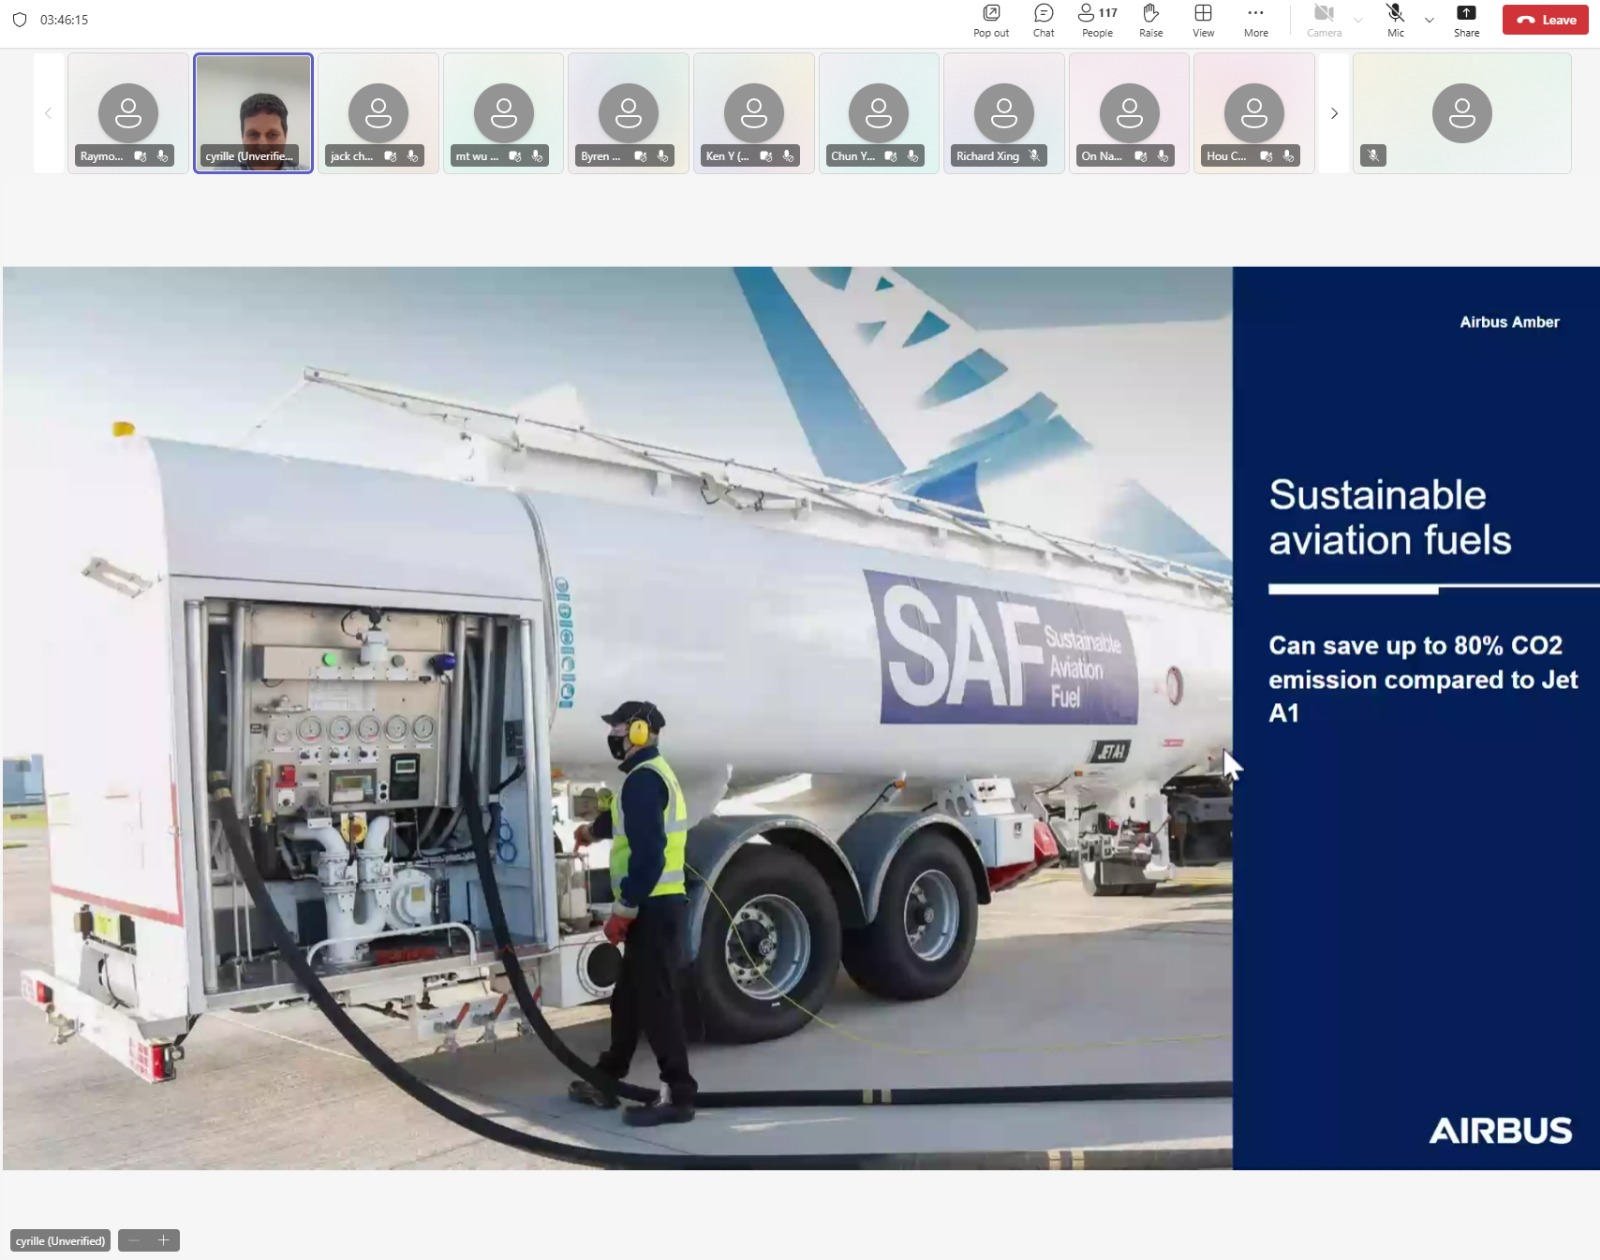Select Richard Xing's participant tile
The width and height of the screenshot is (1600, 1260).
pyautogui.click(x=1003, y=113)
